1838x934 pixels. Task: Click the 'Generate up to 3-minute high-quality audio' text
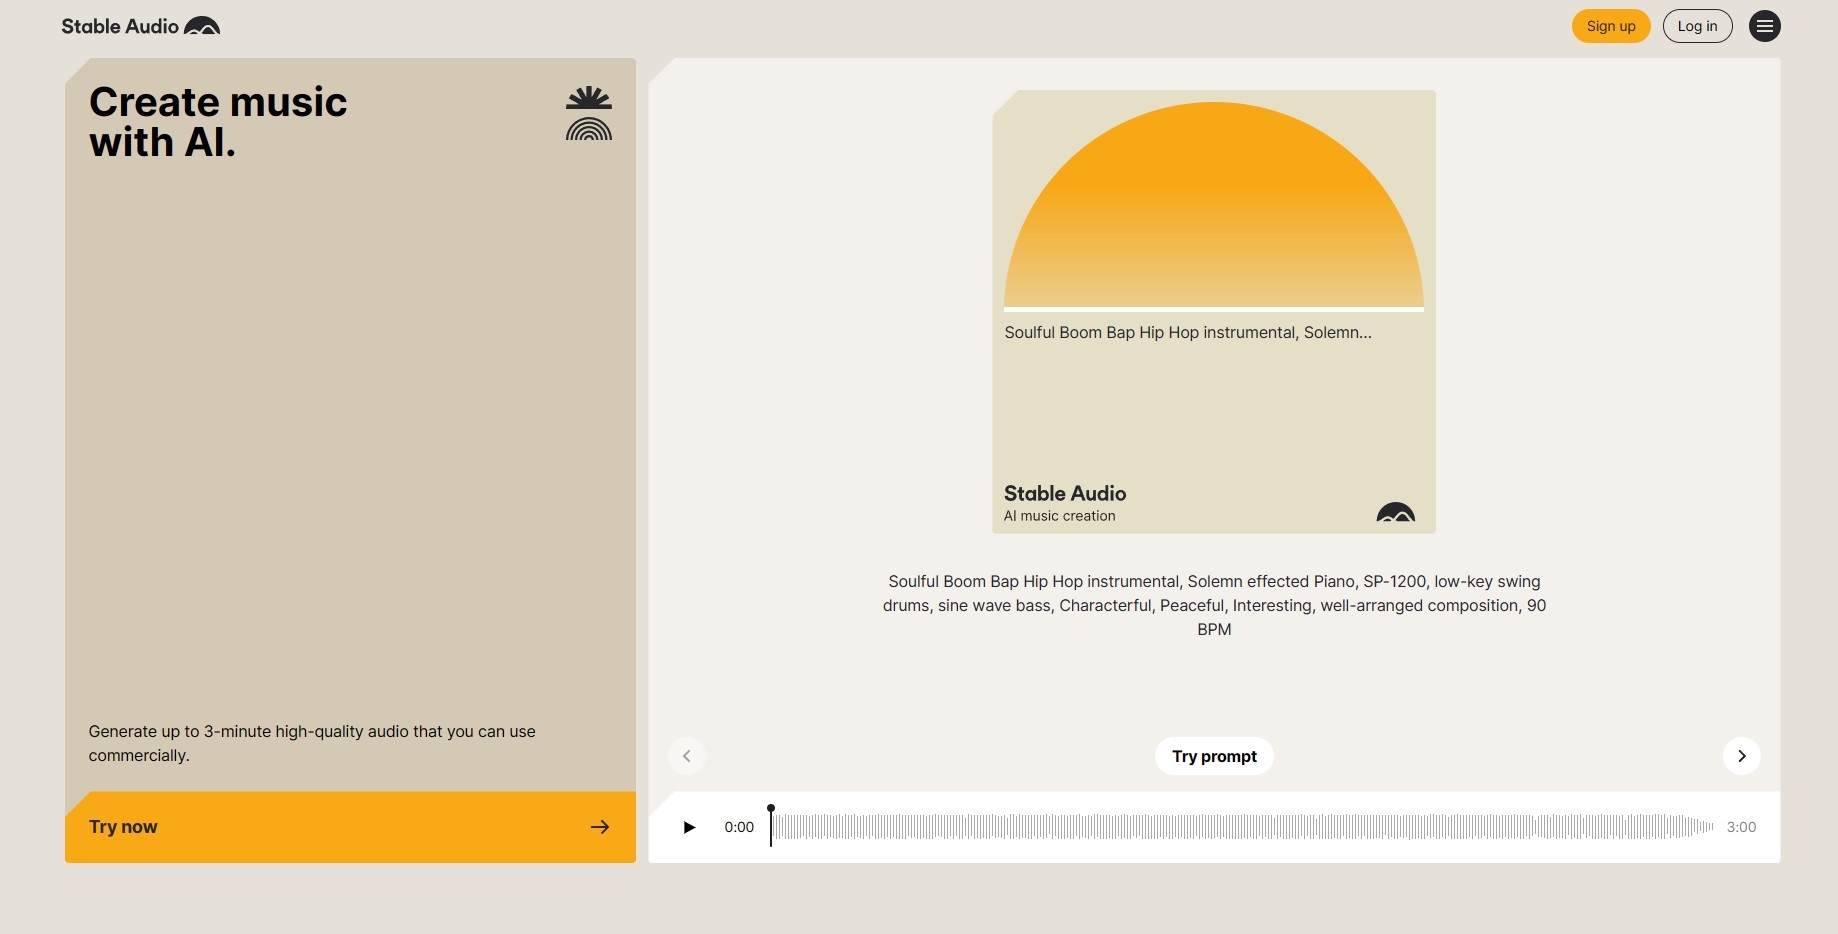(x=312, y=743)
